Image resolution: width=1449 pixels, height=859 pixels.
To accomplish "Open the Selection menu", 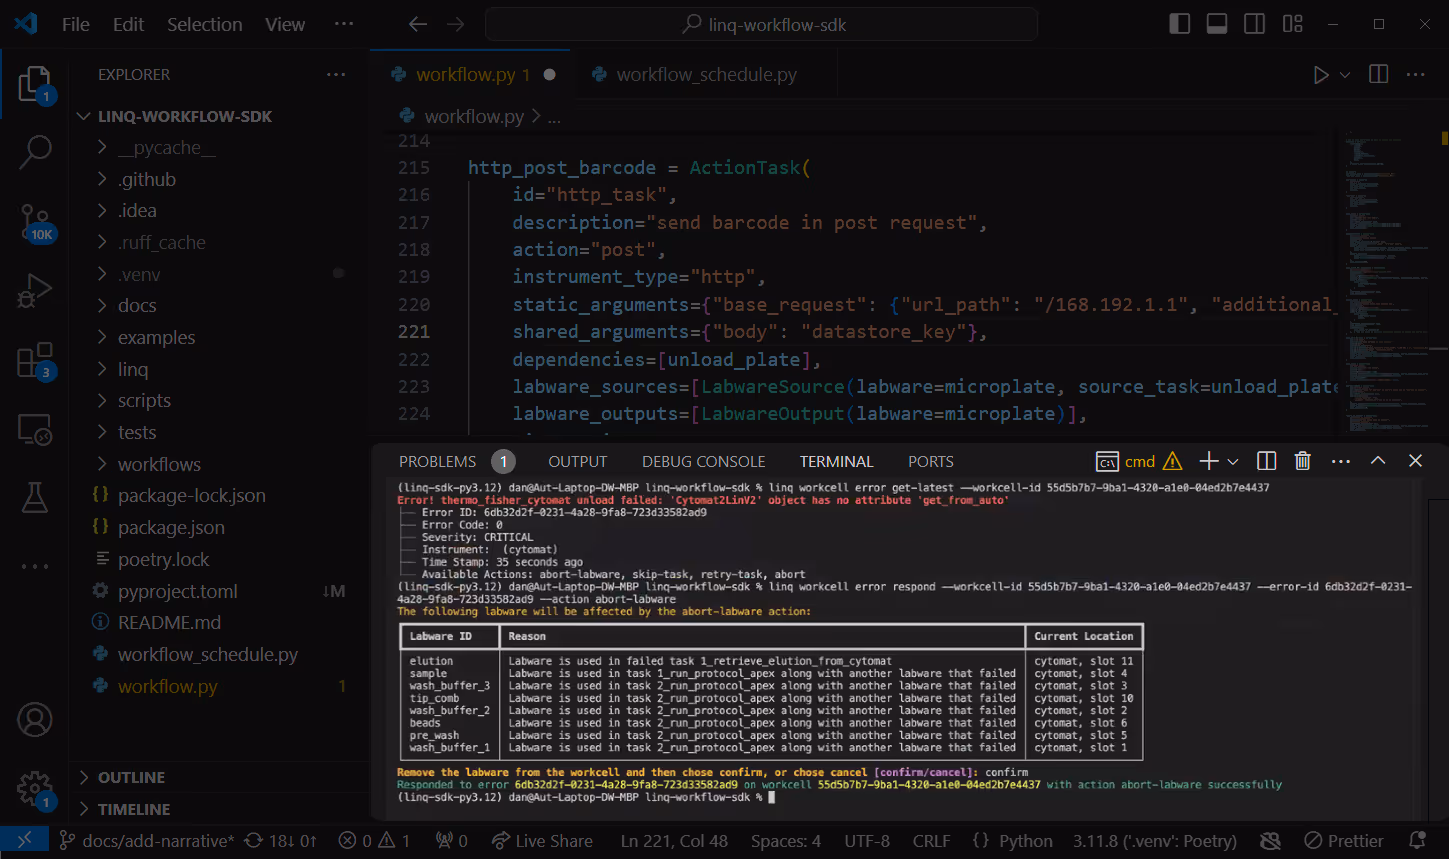I will (204, 23).
